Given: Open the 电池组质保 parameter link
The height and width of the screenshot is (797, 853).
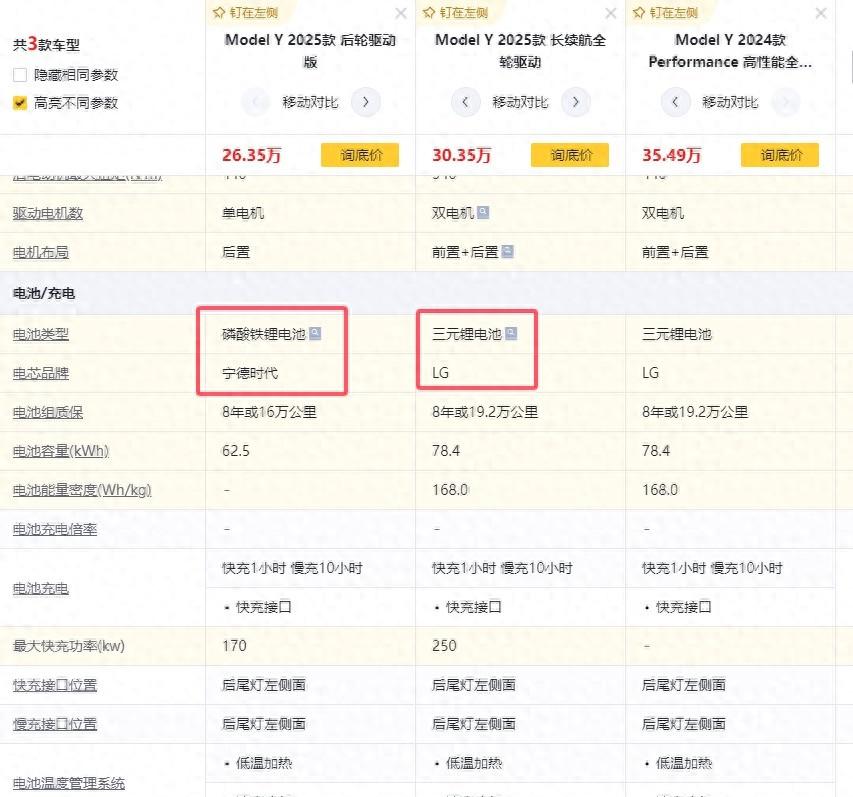Looking at the screenshot, I should tap(48, 412).
